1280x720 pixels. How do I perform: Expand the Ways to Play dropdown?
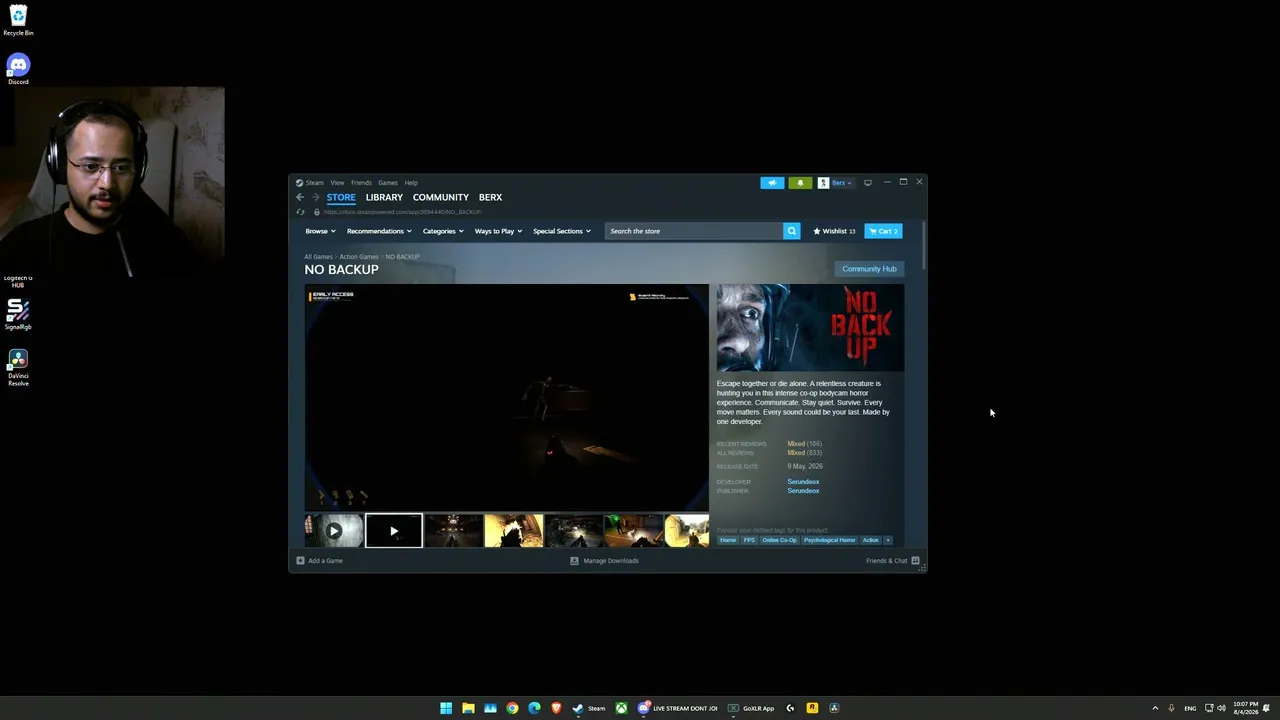pos(498,231)
